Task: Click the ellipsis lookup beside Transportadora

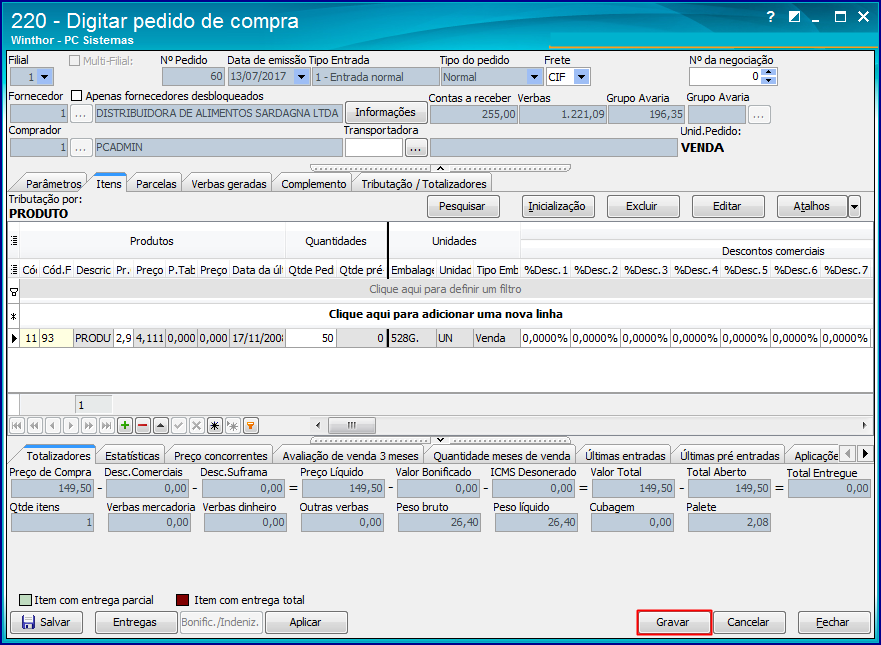Action: pos(416,148)
